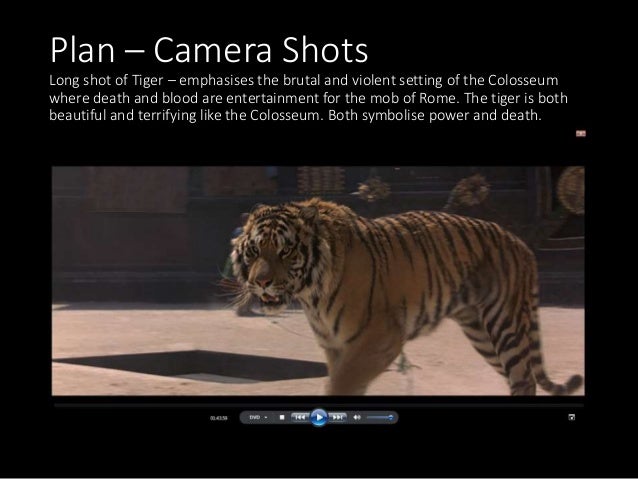Image resolution: width=638 pixels, height=479 pixels.
Task: Skip to next chapter button
Action: click(x=337, y=417)
